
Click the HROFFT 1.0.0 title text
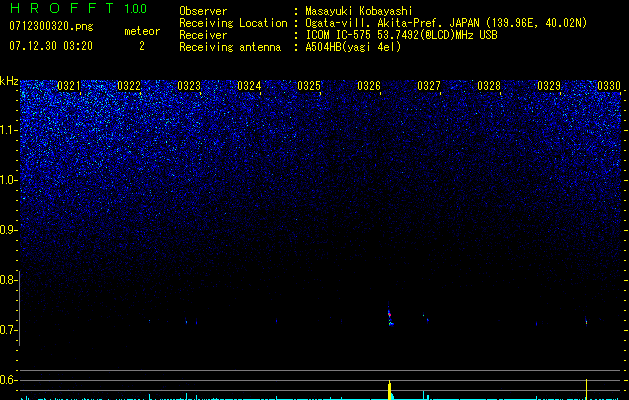[78, 8]
